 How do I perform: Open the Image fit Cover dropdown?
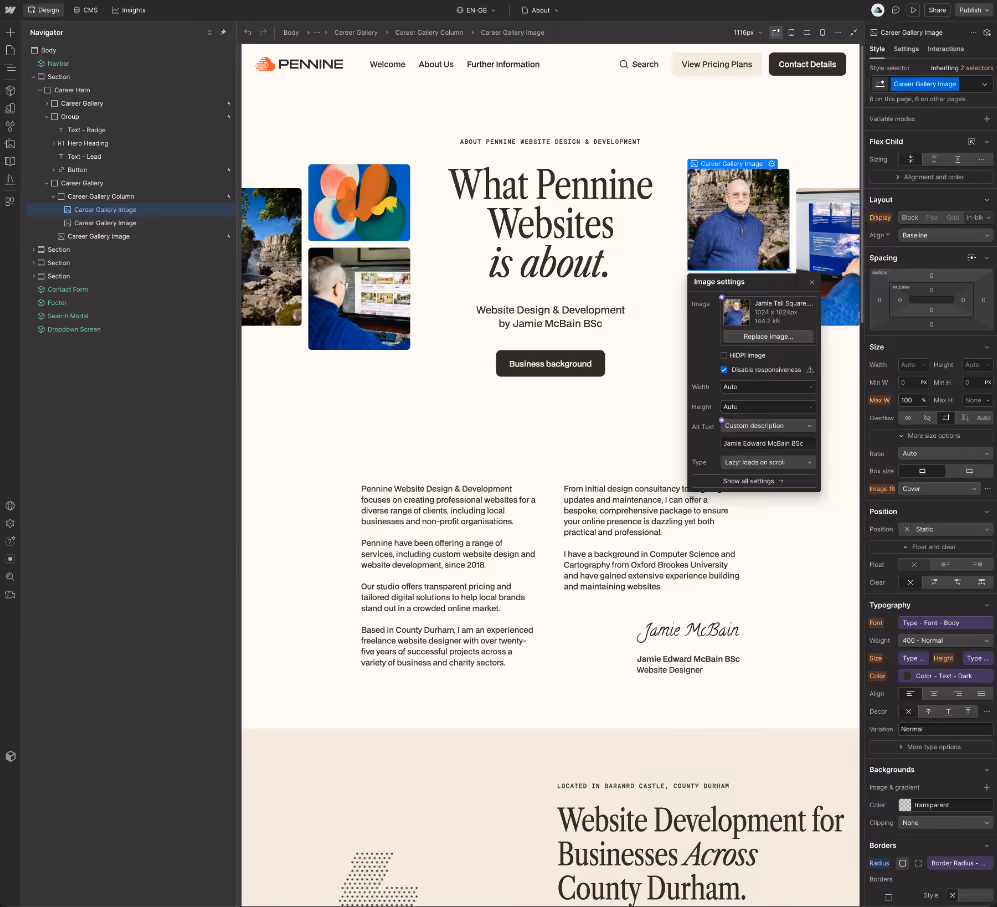[x=938, y=488]
